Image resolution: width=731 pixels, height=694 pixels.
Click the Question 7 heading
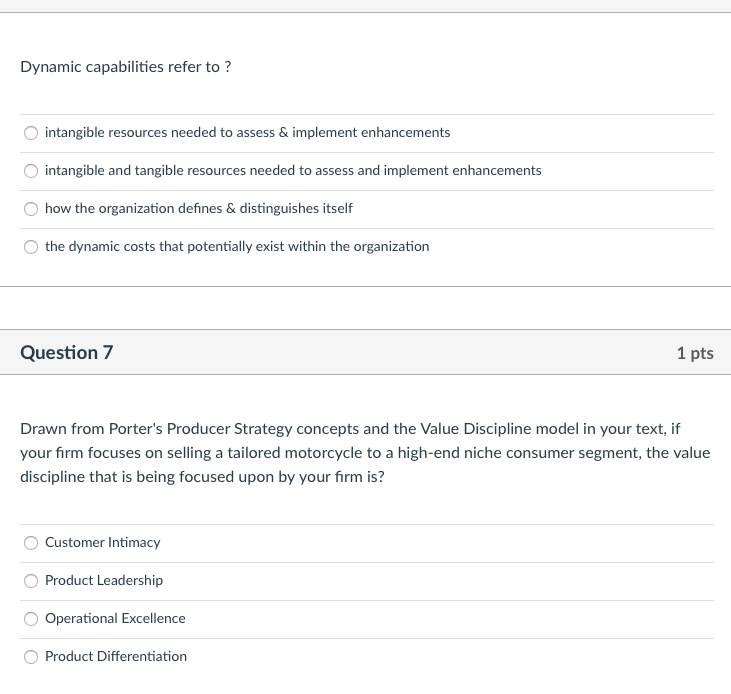pyautogui.click(x=67, y=353)
